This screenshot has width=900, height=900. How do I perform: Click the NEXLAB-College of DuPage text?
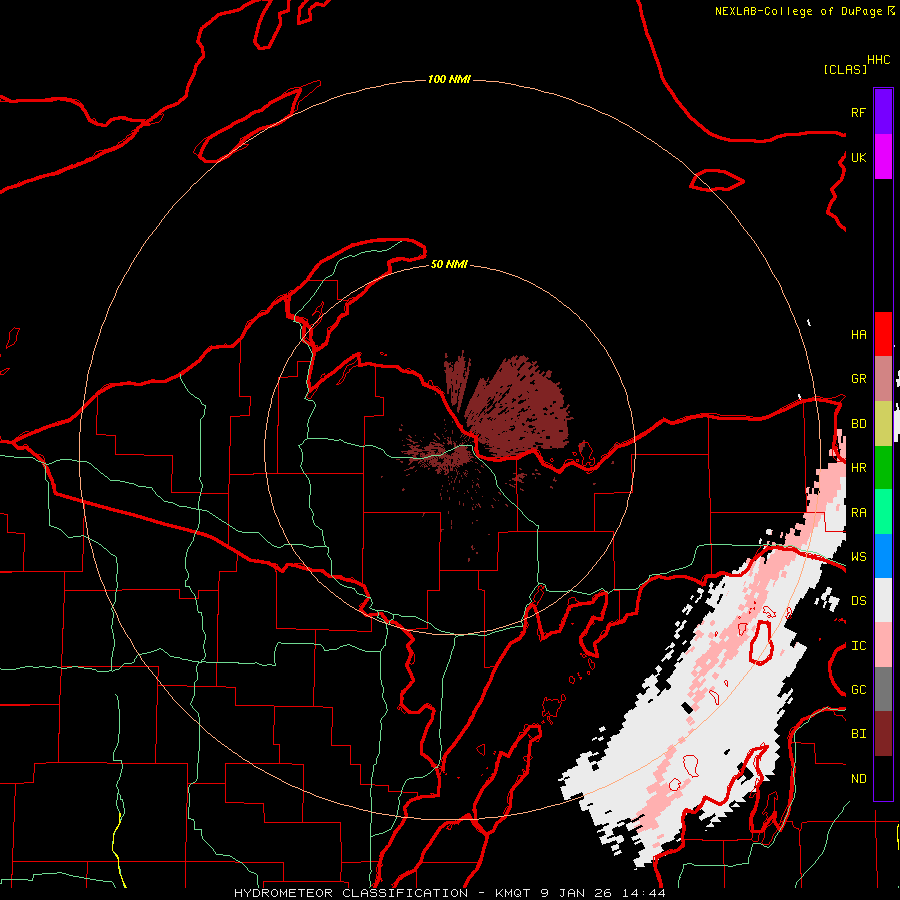click(798, 11)
